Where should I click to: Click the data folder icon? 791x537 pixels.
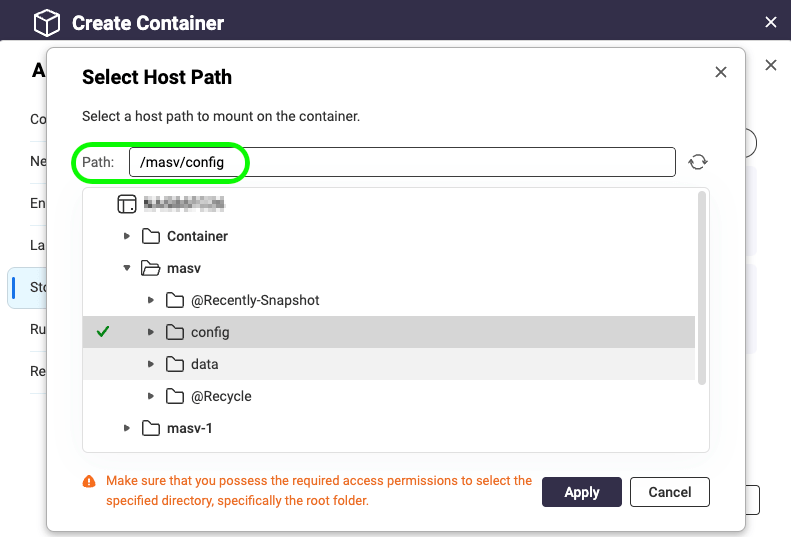pyautogui.click(x=175, y=364)
